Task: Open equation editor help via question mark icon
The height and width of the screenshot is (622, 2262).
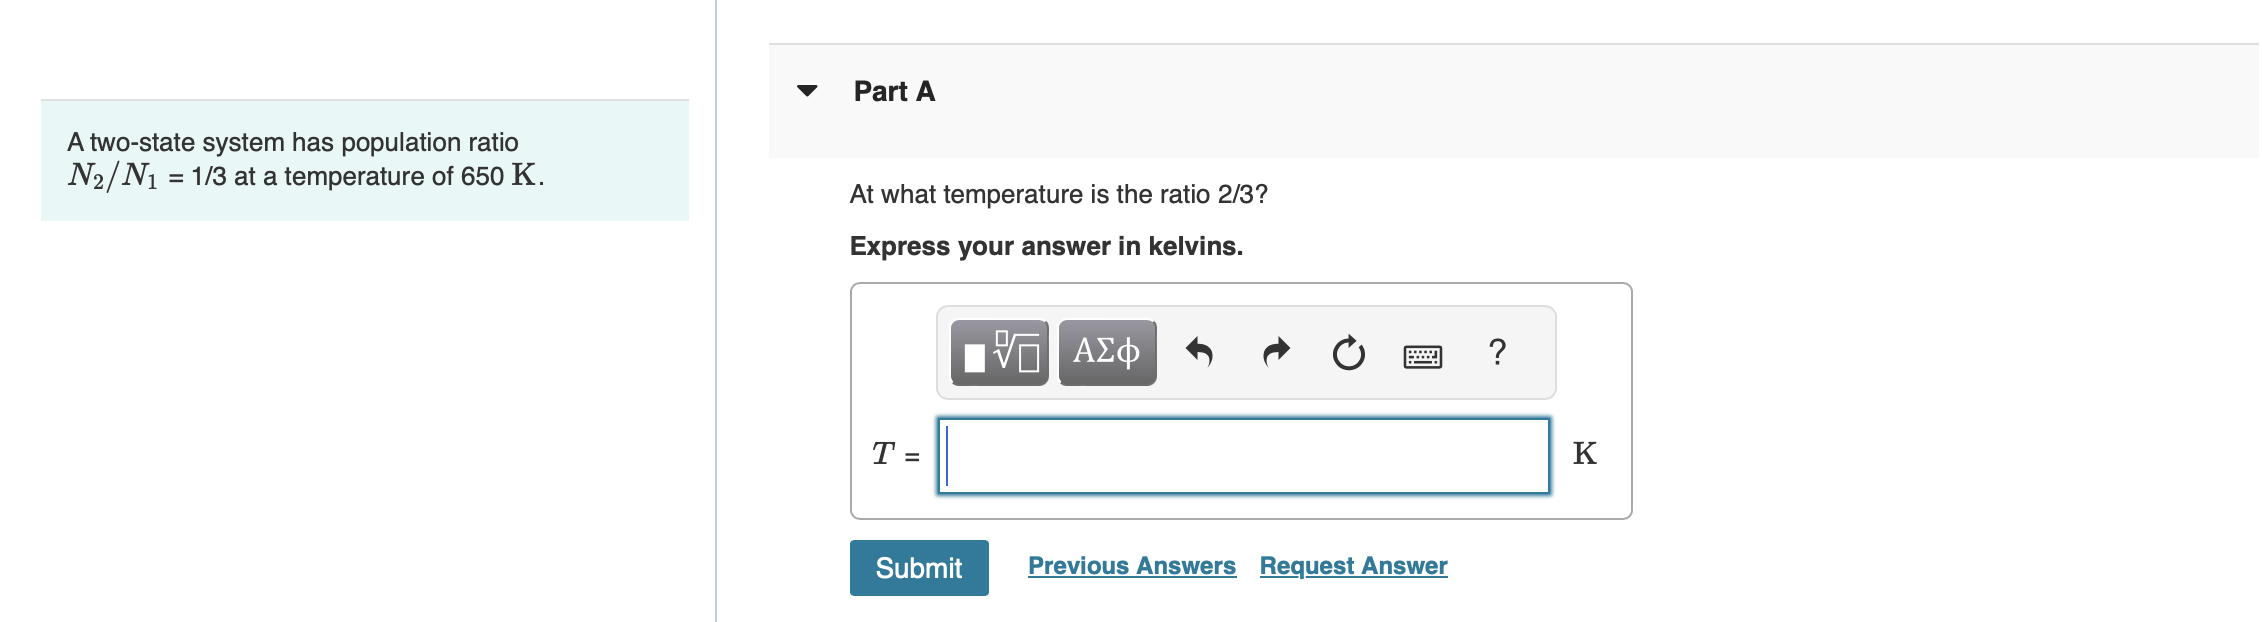Action: pyautogui.click(x=1496, y=353)
